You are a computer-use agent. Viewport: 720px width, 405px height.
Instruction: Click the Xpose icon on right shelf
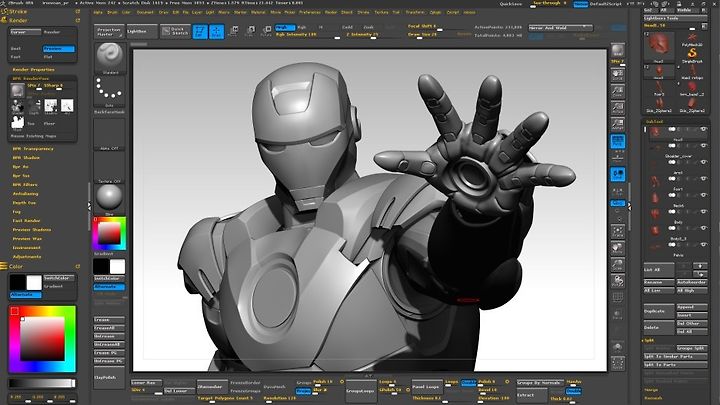pyautogui.click(x=618, y=363)
